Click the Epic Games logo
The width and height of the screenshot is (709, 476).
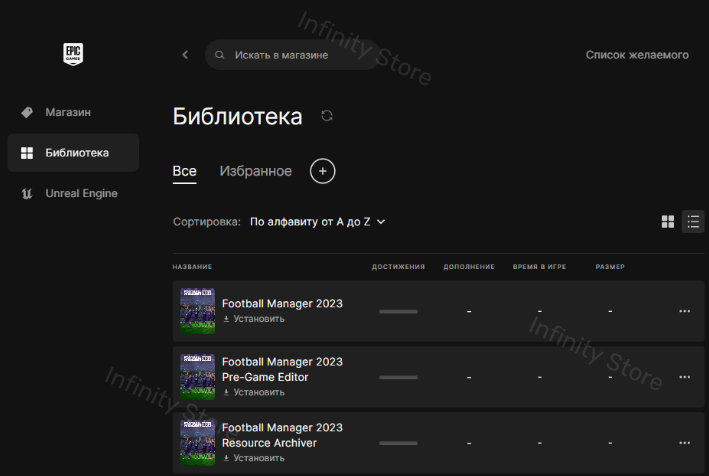(73, 54)
